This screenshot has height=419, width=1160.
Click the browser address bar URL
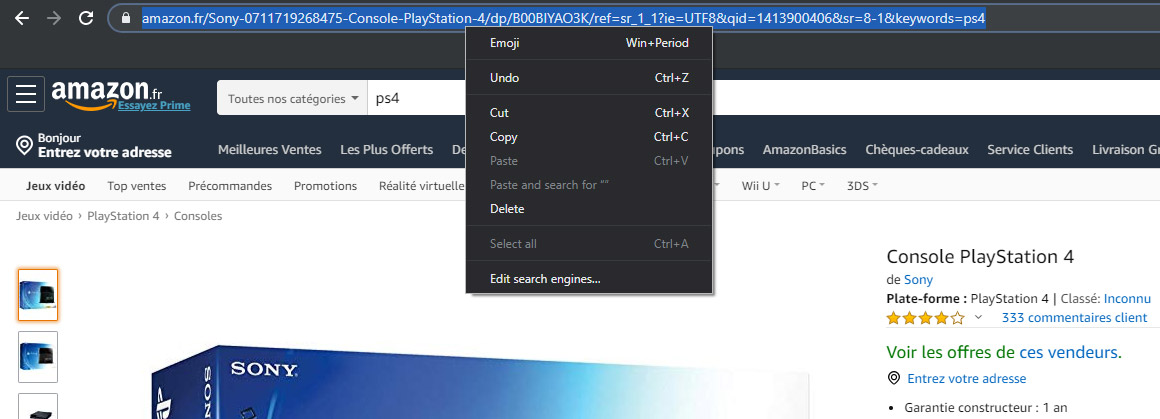[x=564, y=18]
